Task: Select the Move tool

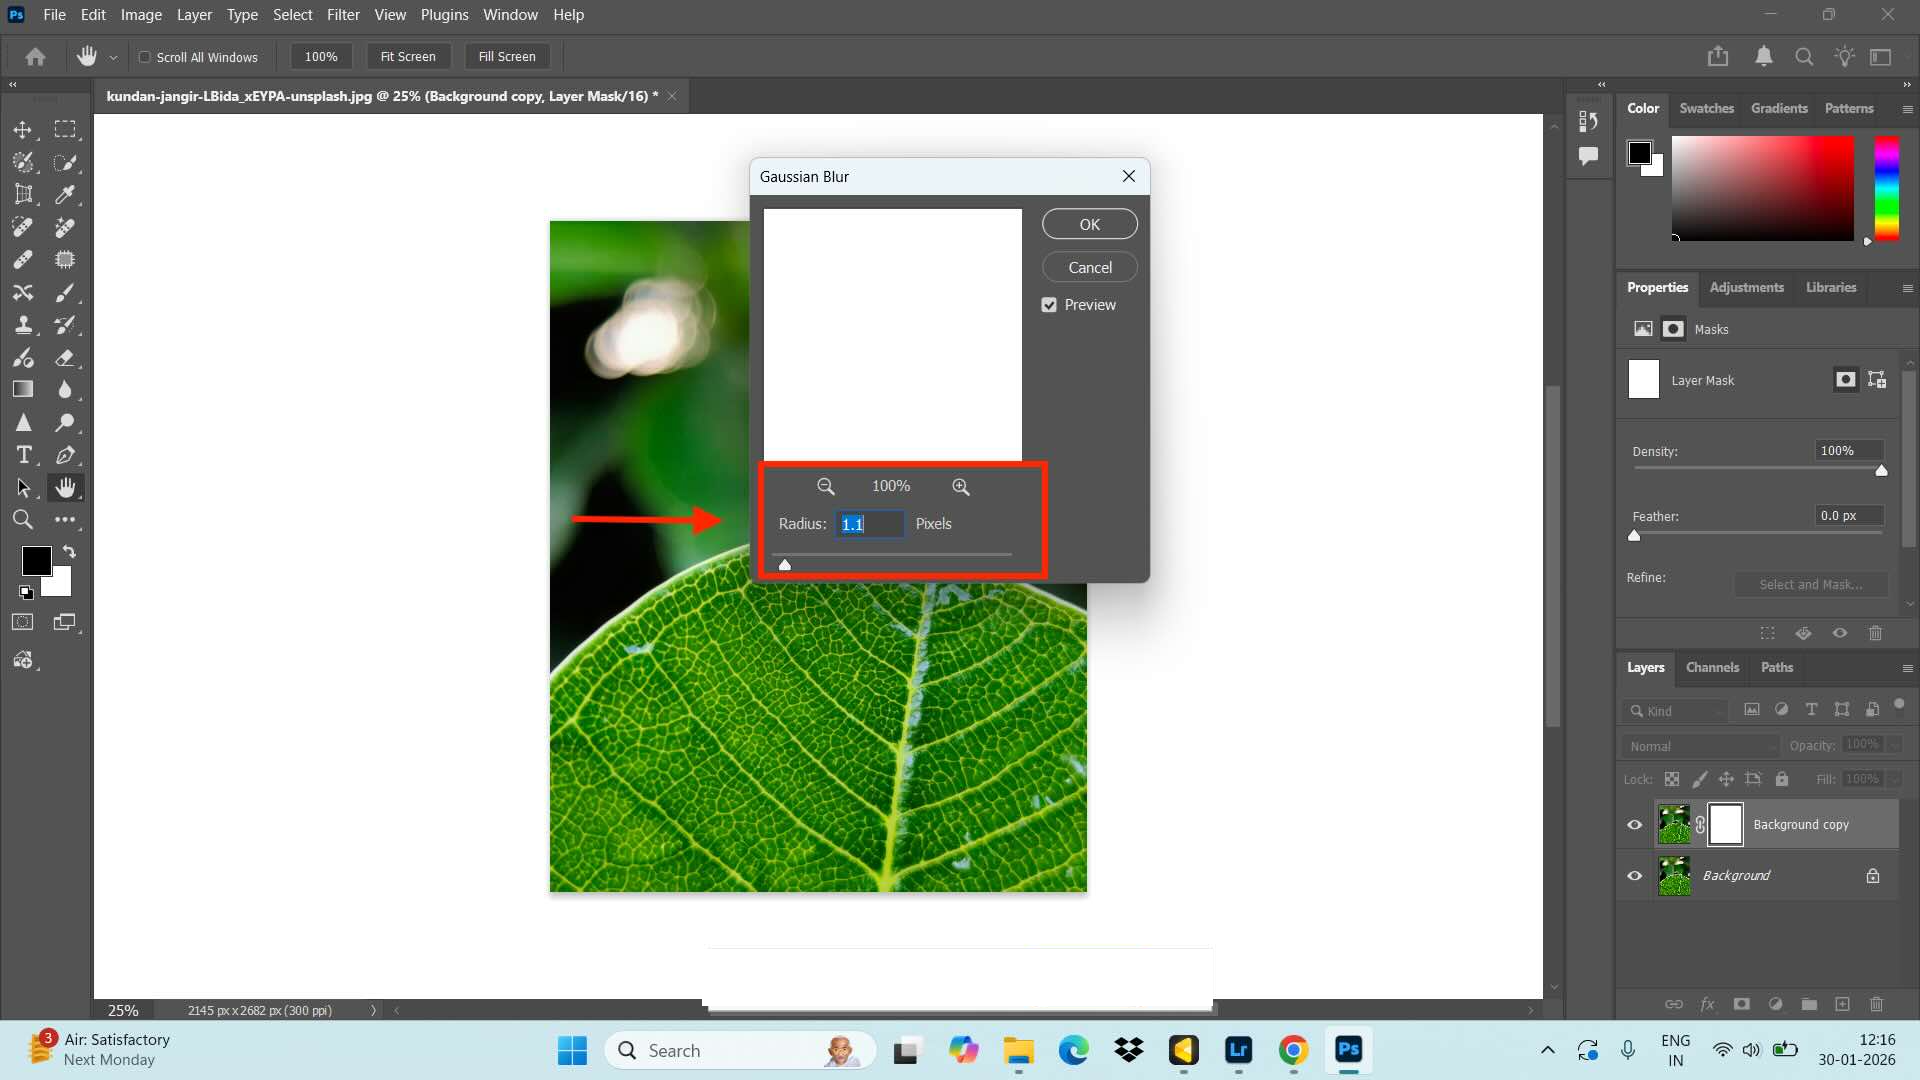Action: point(23,130)
